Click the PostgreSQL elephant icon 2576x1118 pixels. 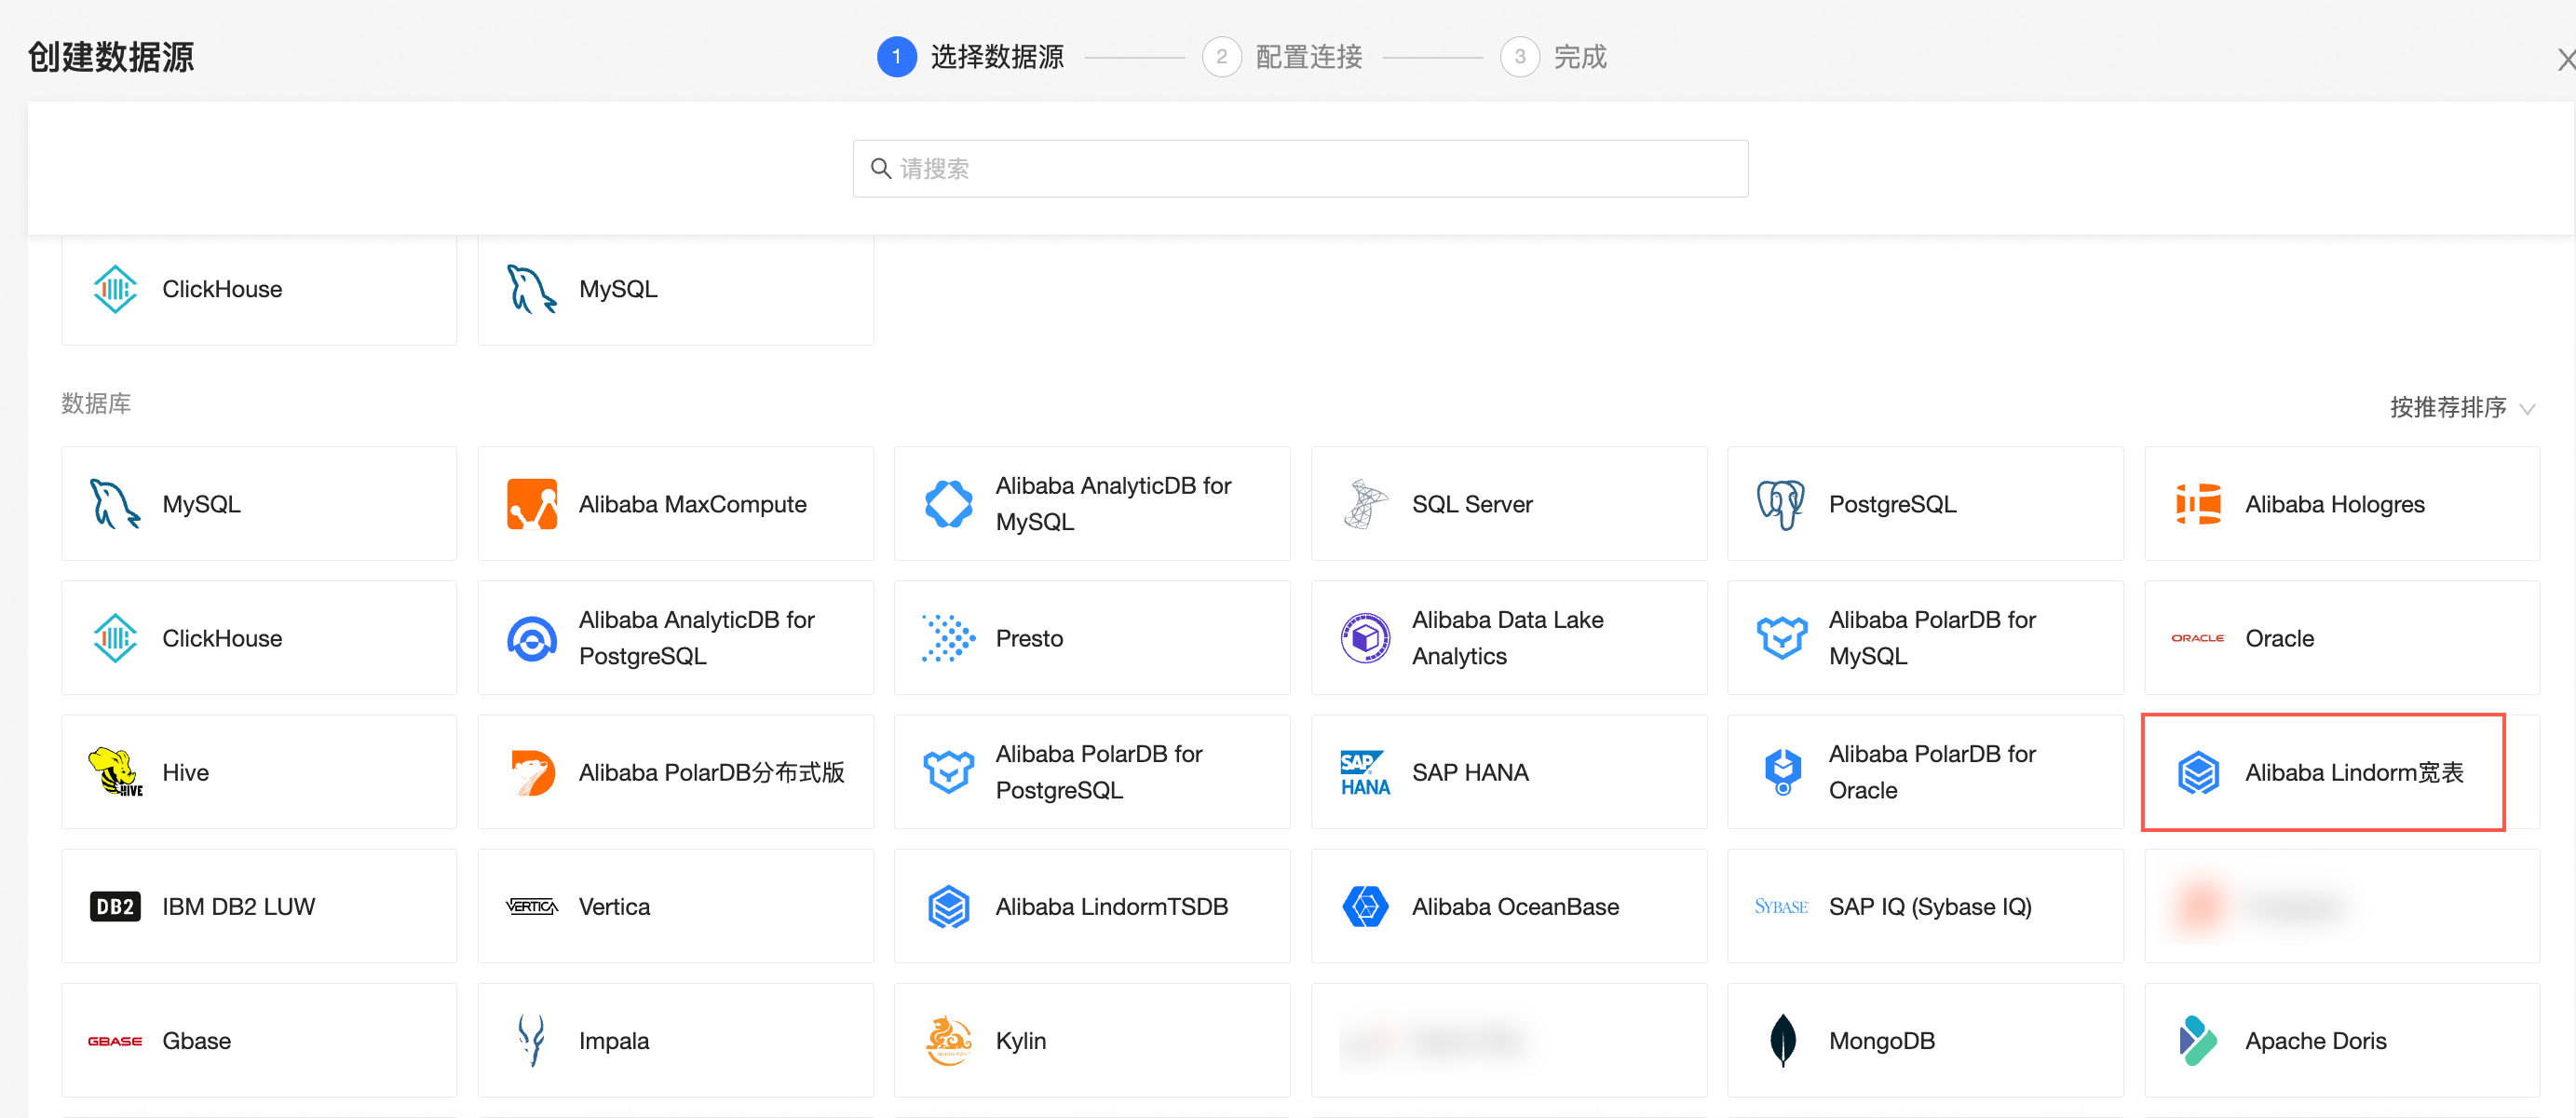click(1781, 504)
